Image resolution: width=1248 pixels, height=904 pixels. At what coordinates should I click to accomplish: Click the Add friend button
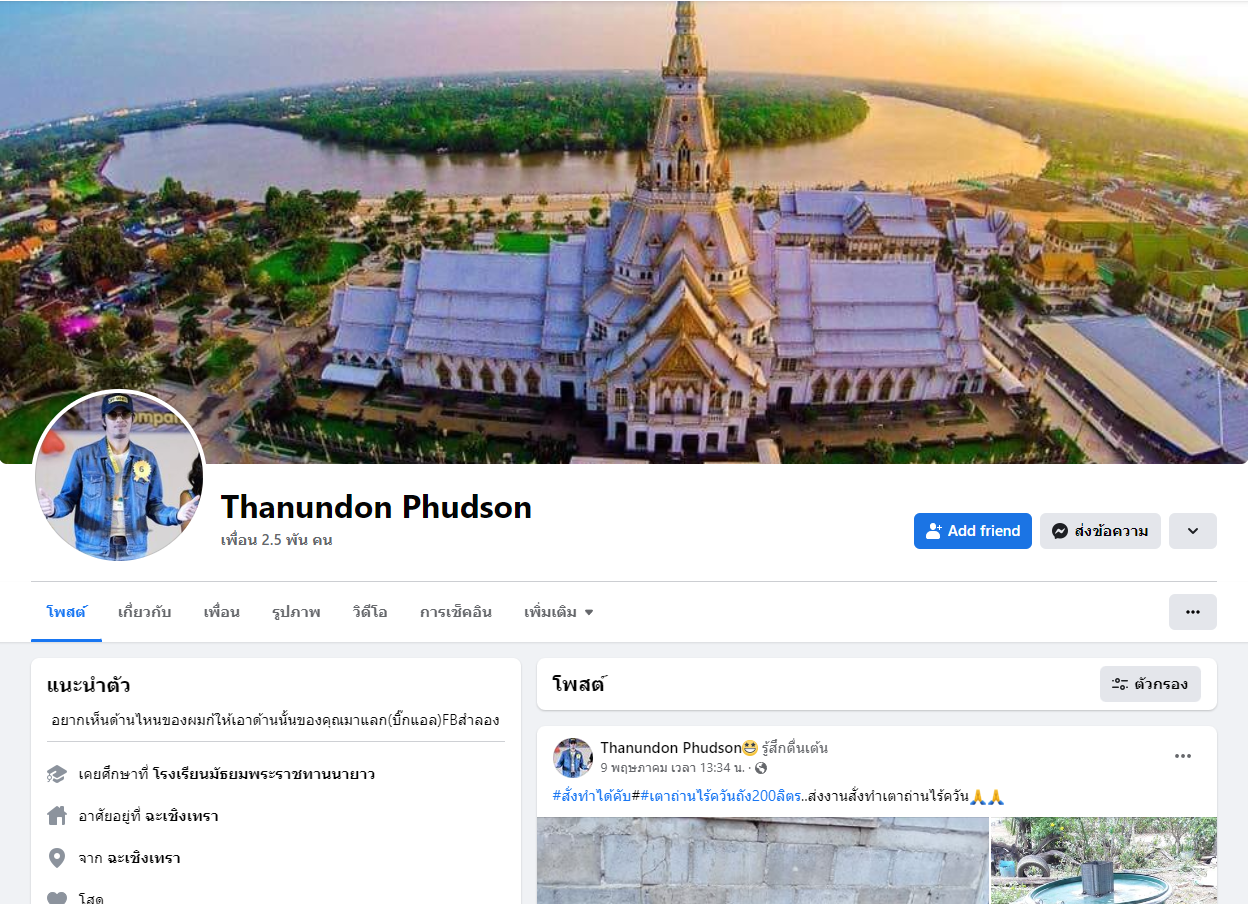pyautogui.click(x=972, y=531)
